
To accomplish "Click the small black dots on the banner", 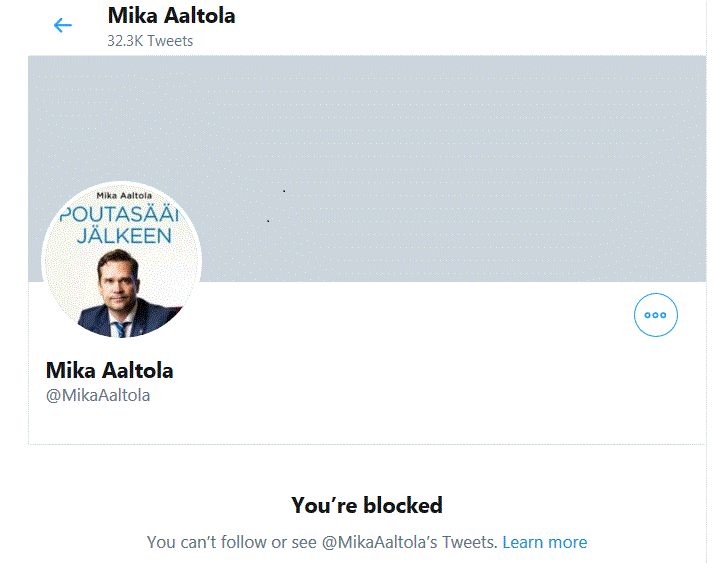I will tap(284, 191).
